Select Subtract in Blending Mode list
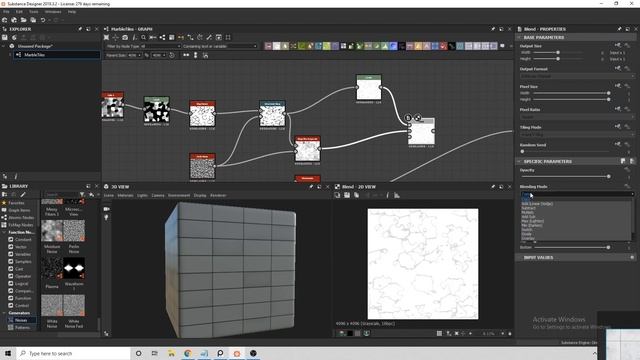This screenshot has height=360, width=640. (x=529, y=208)
